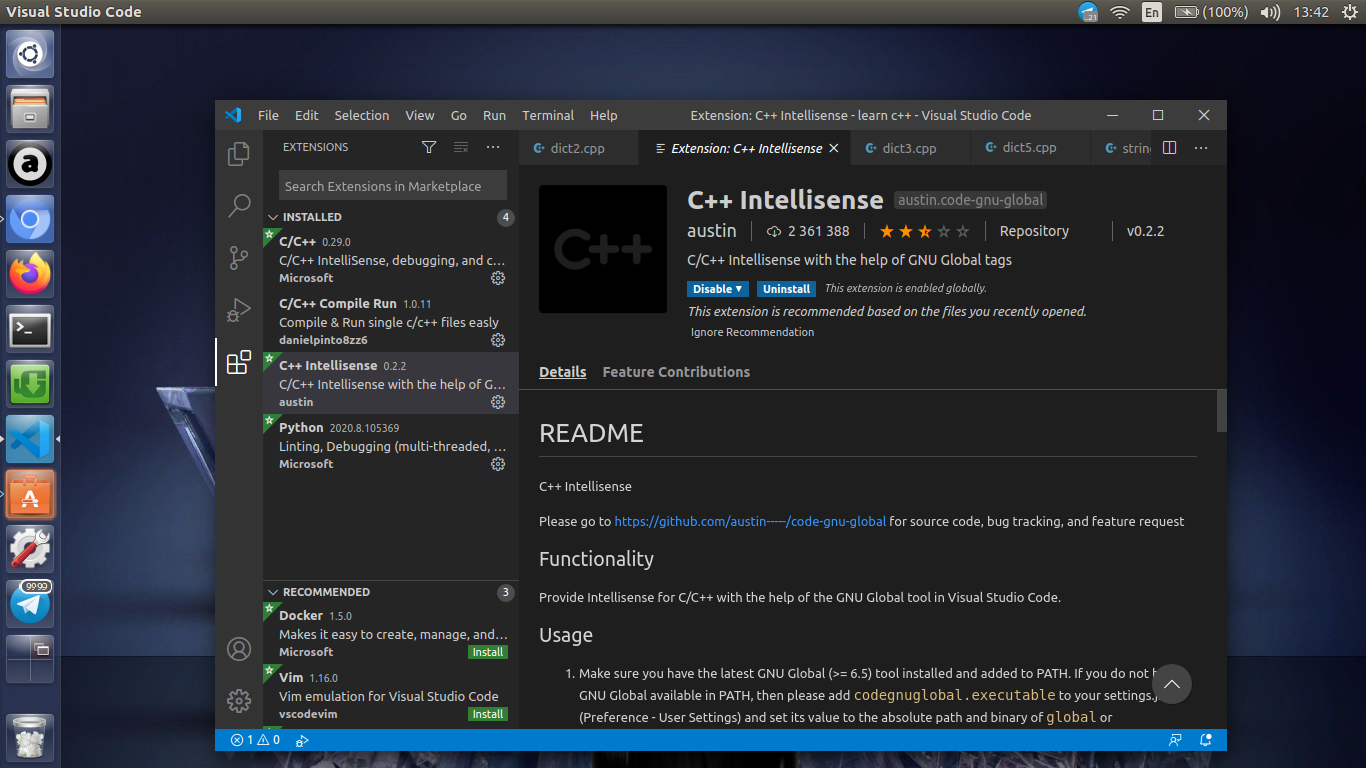Open the Terminal menu
This screenshot has height=768, width=1366.
(548, 115)
